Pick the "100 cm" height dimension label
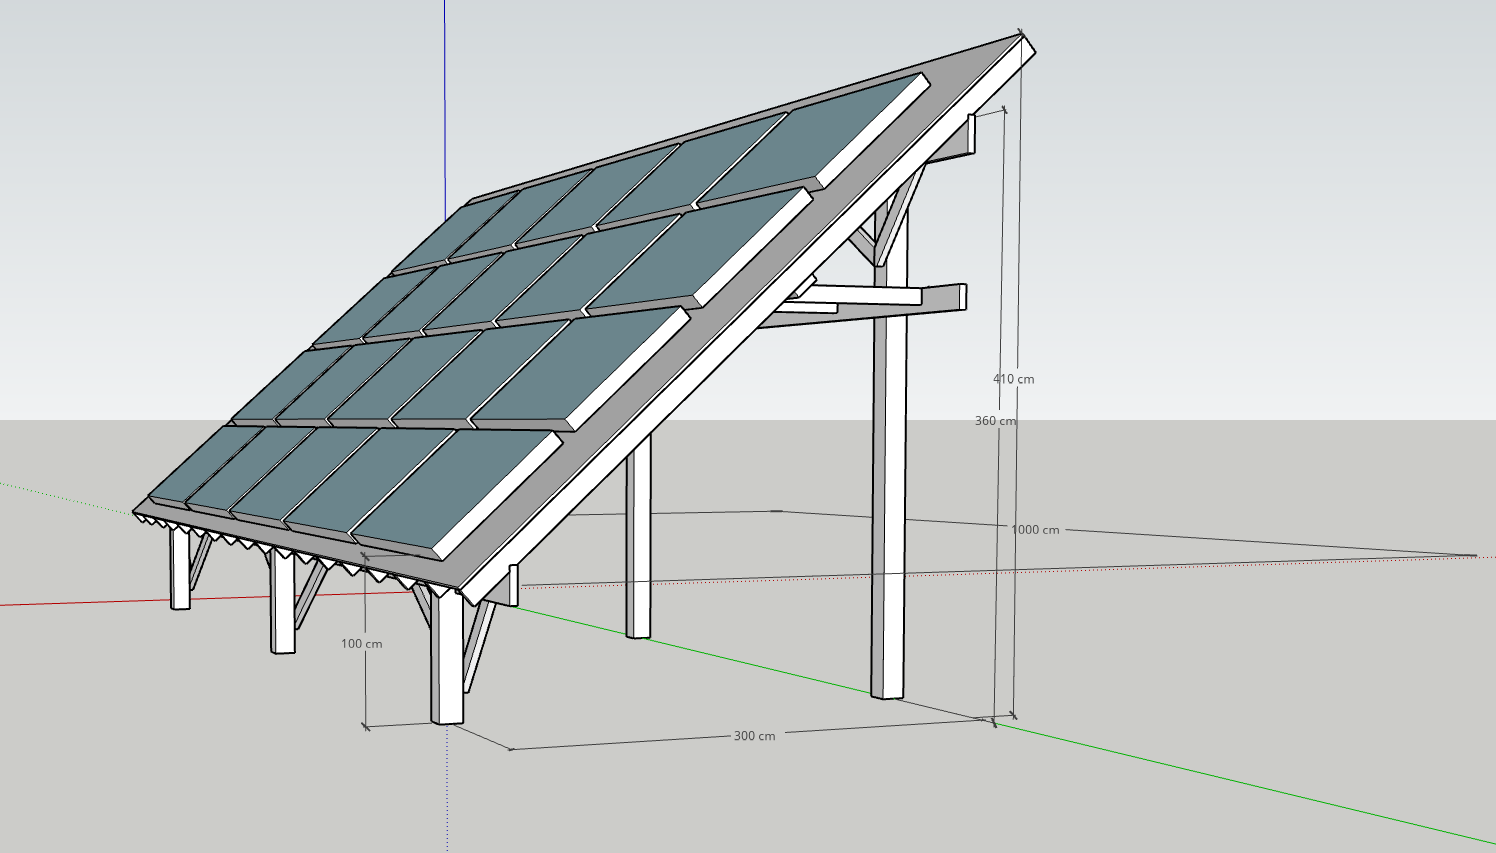Viewport: 1496px width, 853px height. [361, 644]
